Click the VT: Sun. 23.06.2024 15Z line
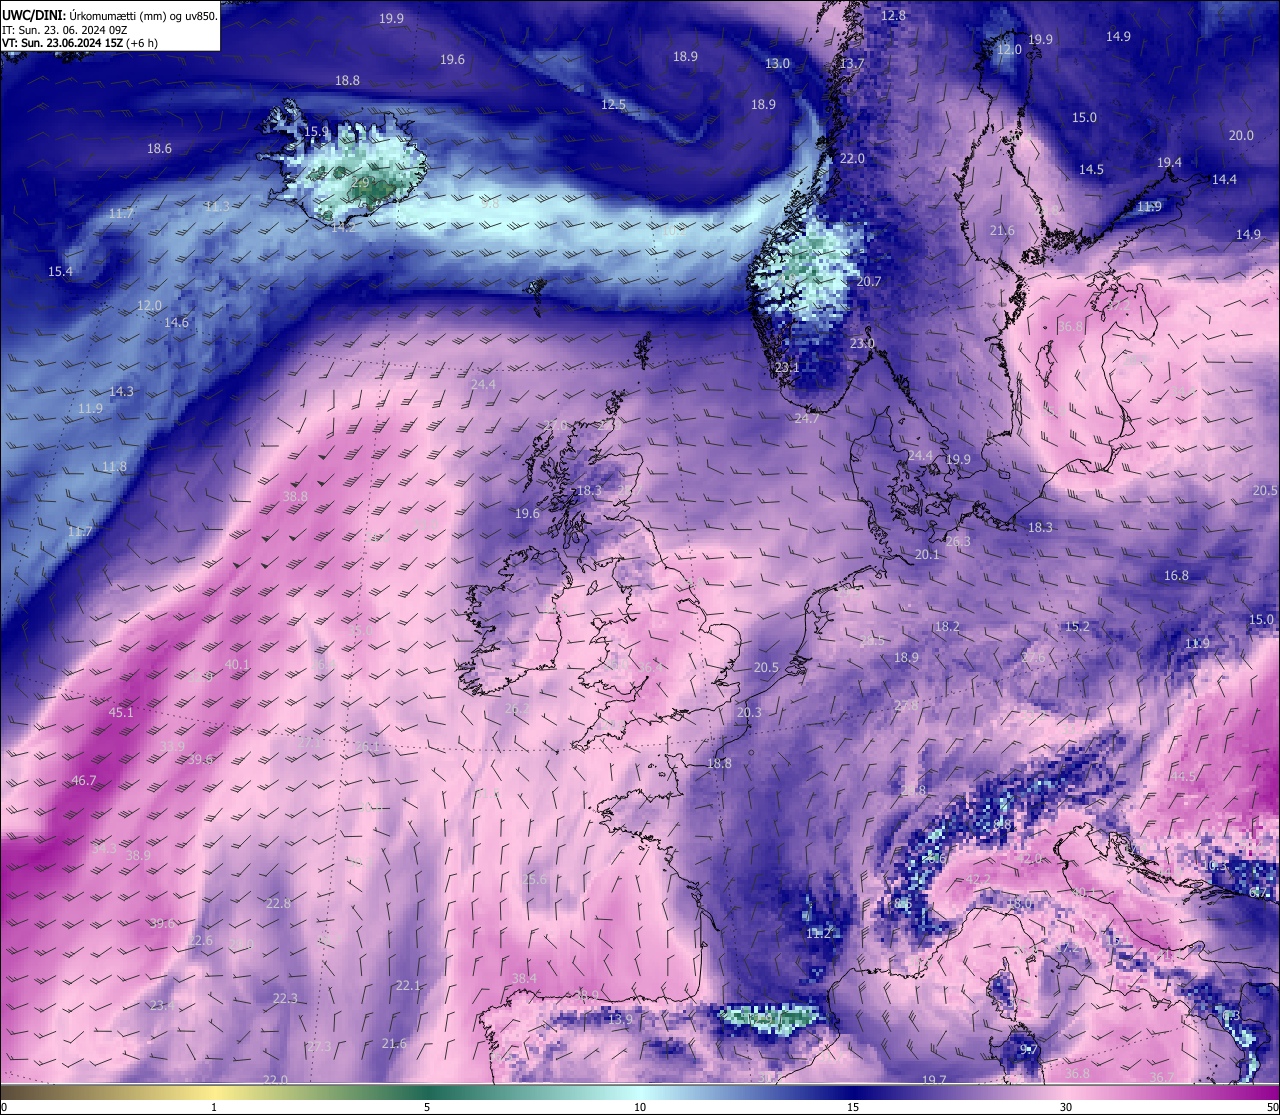Screen dimensions: 1280x1115 [80, 43]
